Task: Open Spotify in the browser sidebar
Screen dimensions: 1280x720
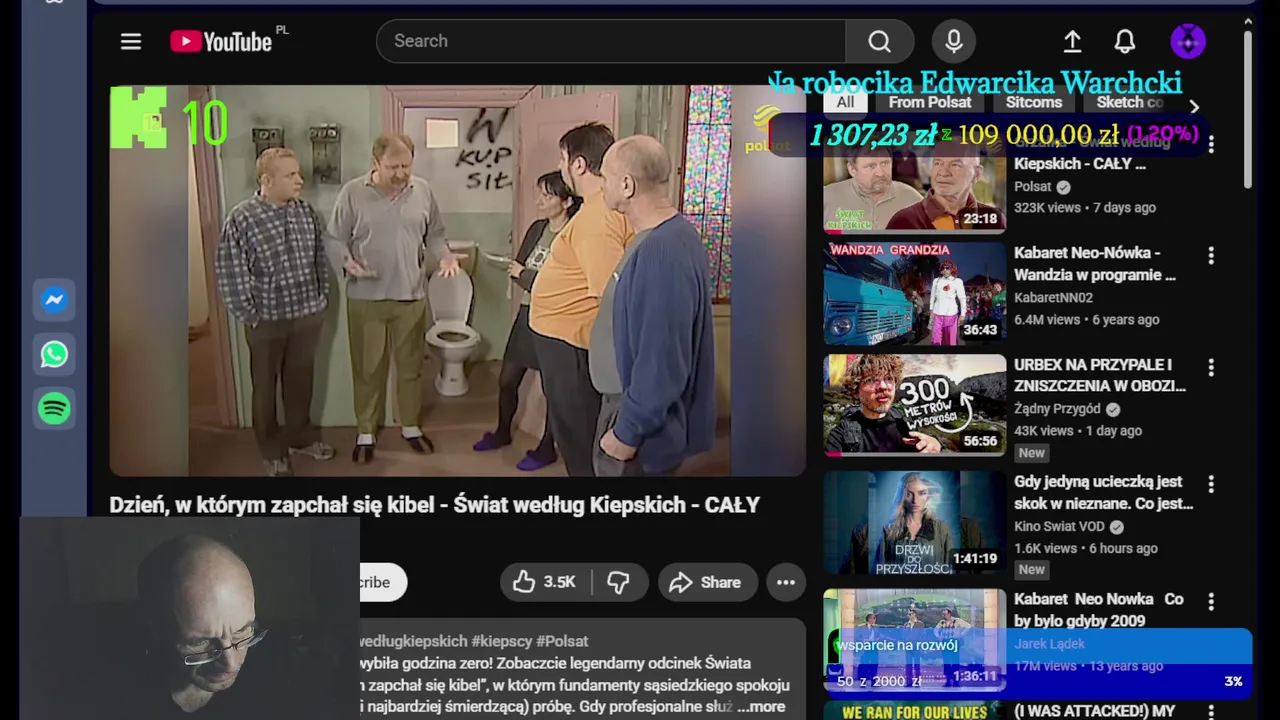Action: (54, 408)
